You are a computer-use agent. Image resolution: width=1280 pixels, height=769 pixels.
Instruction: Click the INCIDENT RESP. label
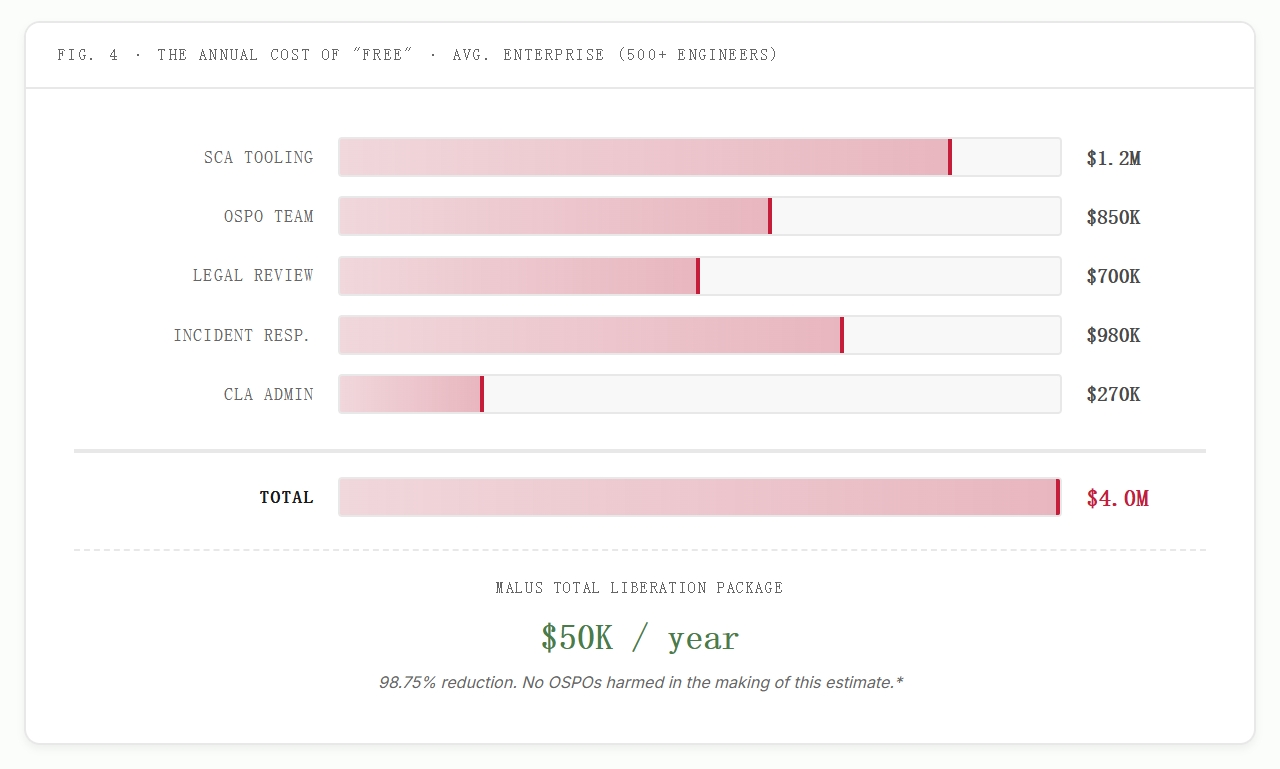[242, 335]
